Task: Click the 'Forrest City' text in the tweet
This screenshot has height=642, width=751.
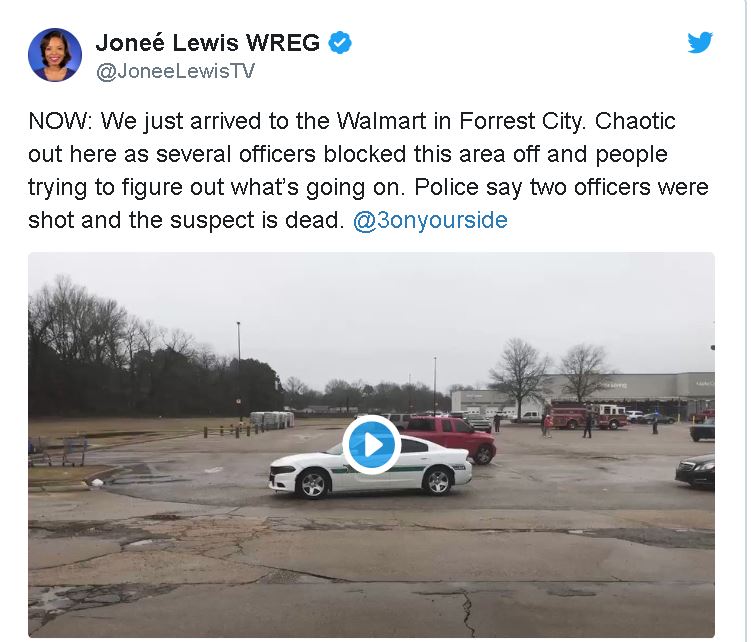Action: pyautogui.click(x=522, y=121)
